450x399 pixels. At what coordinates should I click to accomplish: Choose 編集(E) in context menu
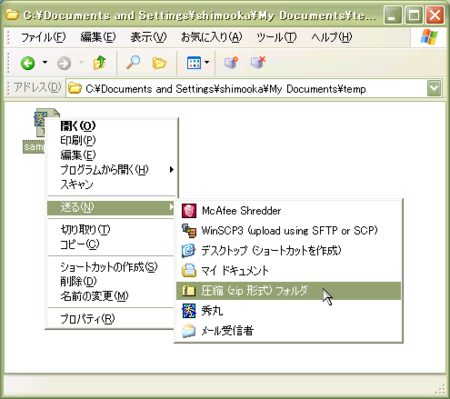(x=111, y=155)
